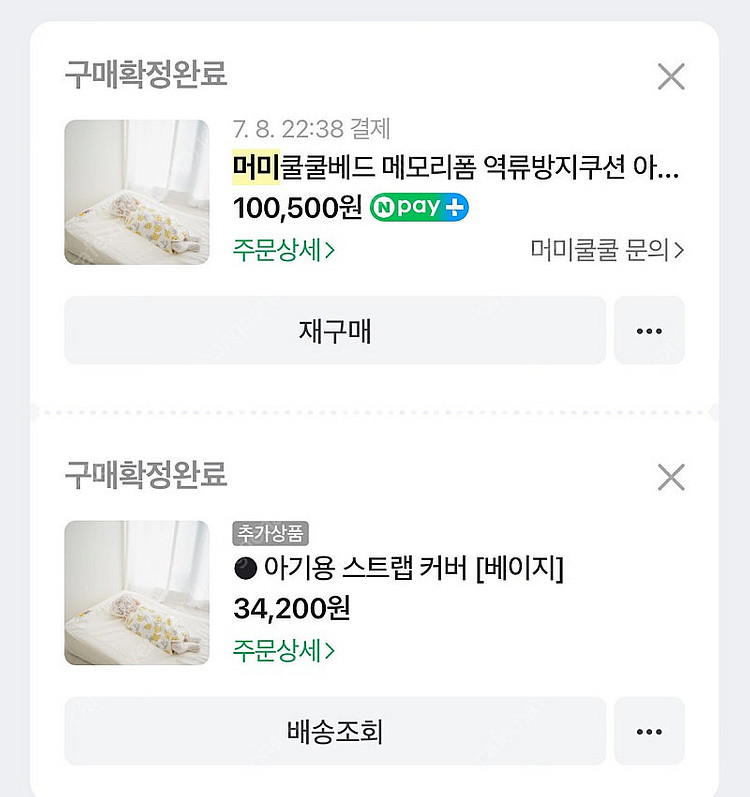Image resolution: width=750 pixels, height=797 pixels.
Task: Dismiss the 스트랩 커버 order card with X
Action: [670, 477]
